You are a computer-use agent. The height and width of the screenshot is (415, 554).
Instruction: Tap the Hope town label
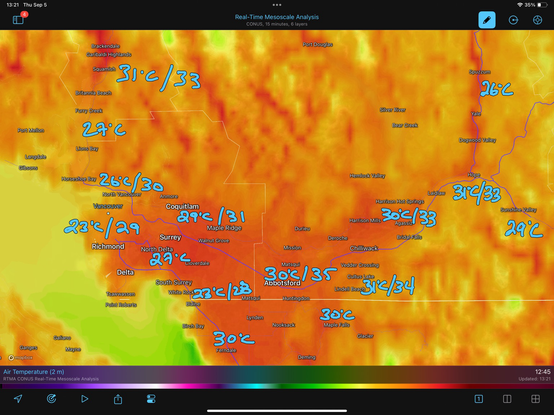[474, 175]
